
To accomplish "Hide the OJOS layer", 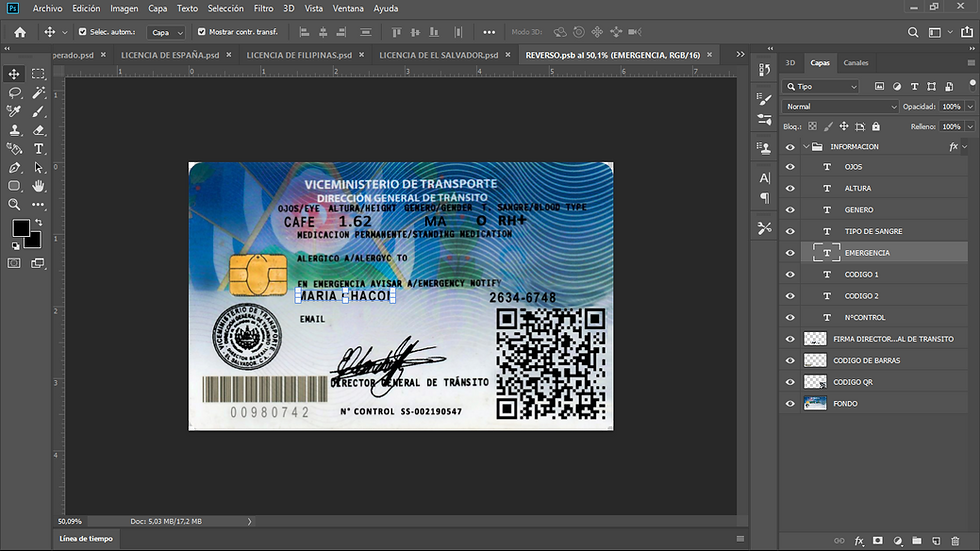I will [790, 167].
